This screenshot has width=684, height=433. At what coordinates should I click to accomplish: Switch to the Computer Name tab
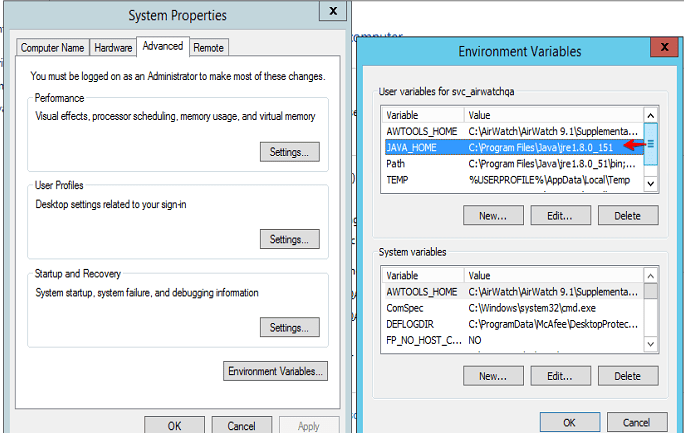point(53,47)
